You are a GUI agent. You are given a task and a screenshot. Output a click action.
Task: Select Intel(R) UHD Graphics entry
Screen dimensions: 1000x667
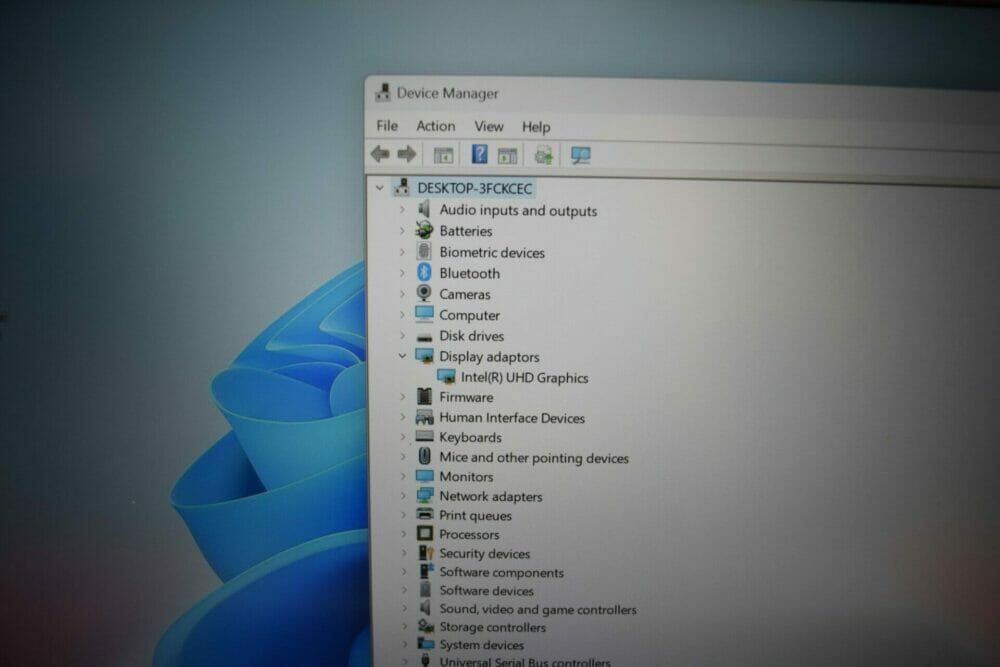click(x=524, y=377)
